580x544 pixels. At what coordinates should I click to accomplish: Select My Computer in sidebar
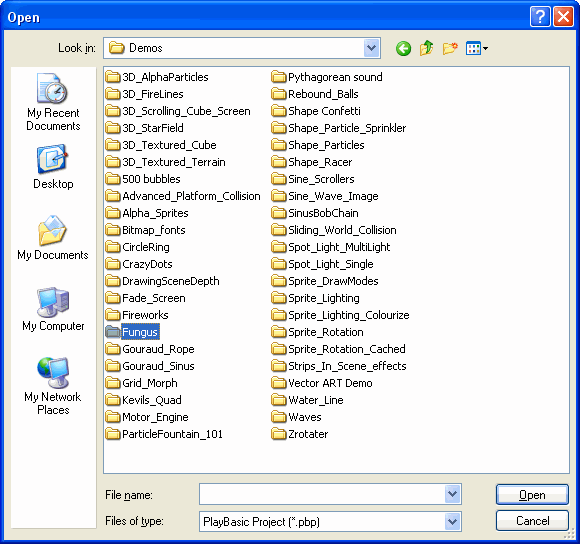[53, 309]
